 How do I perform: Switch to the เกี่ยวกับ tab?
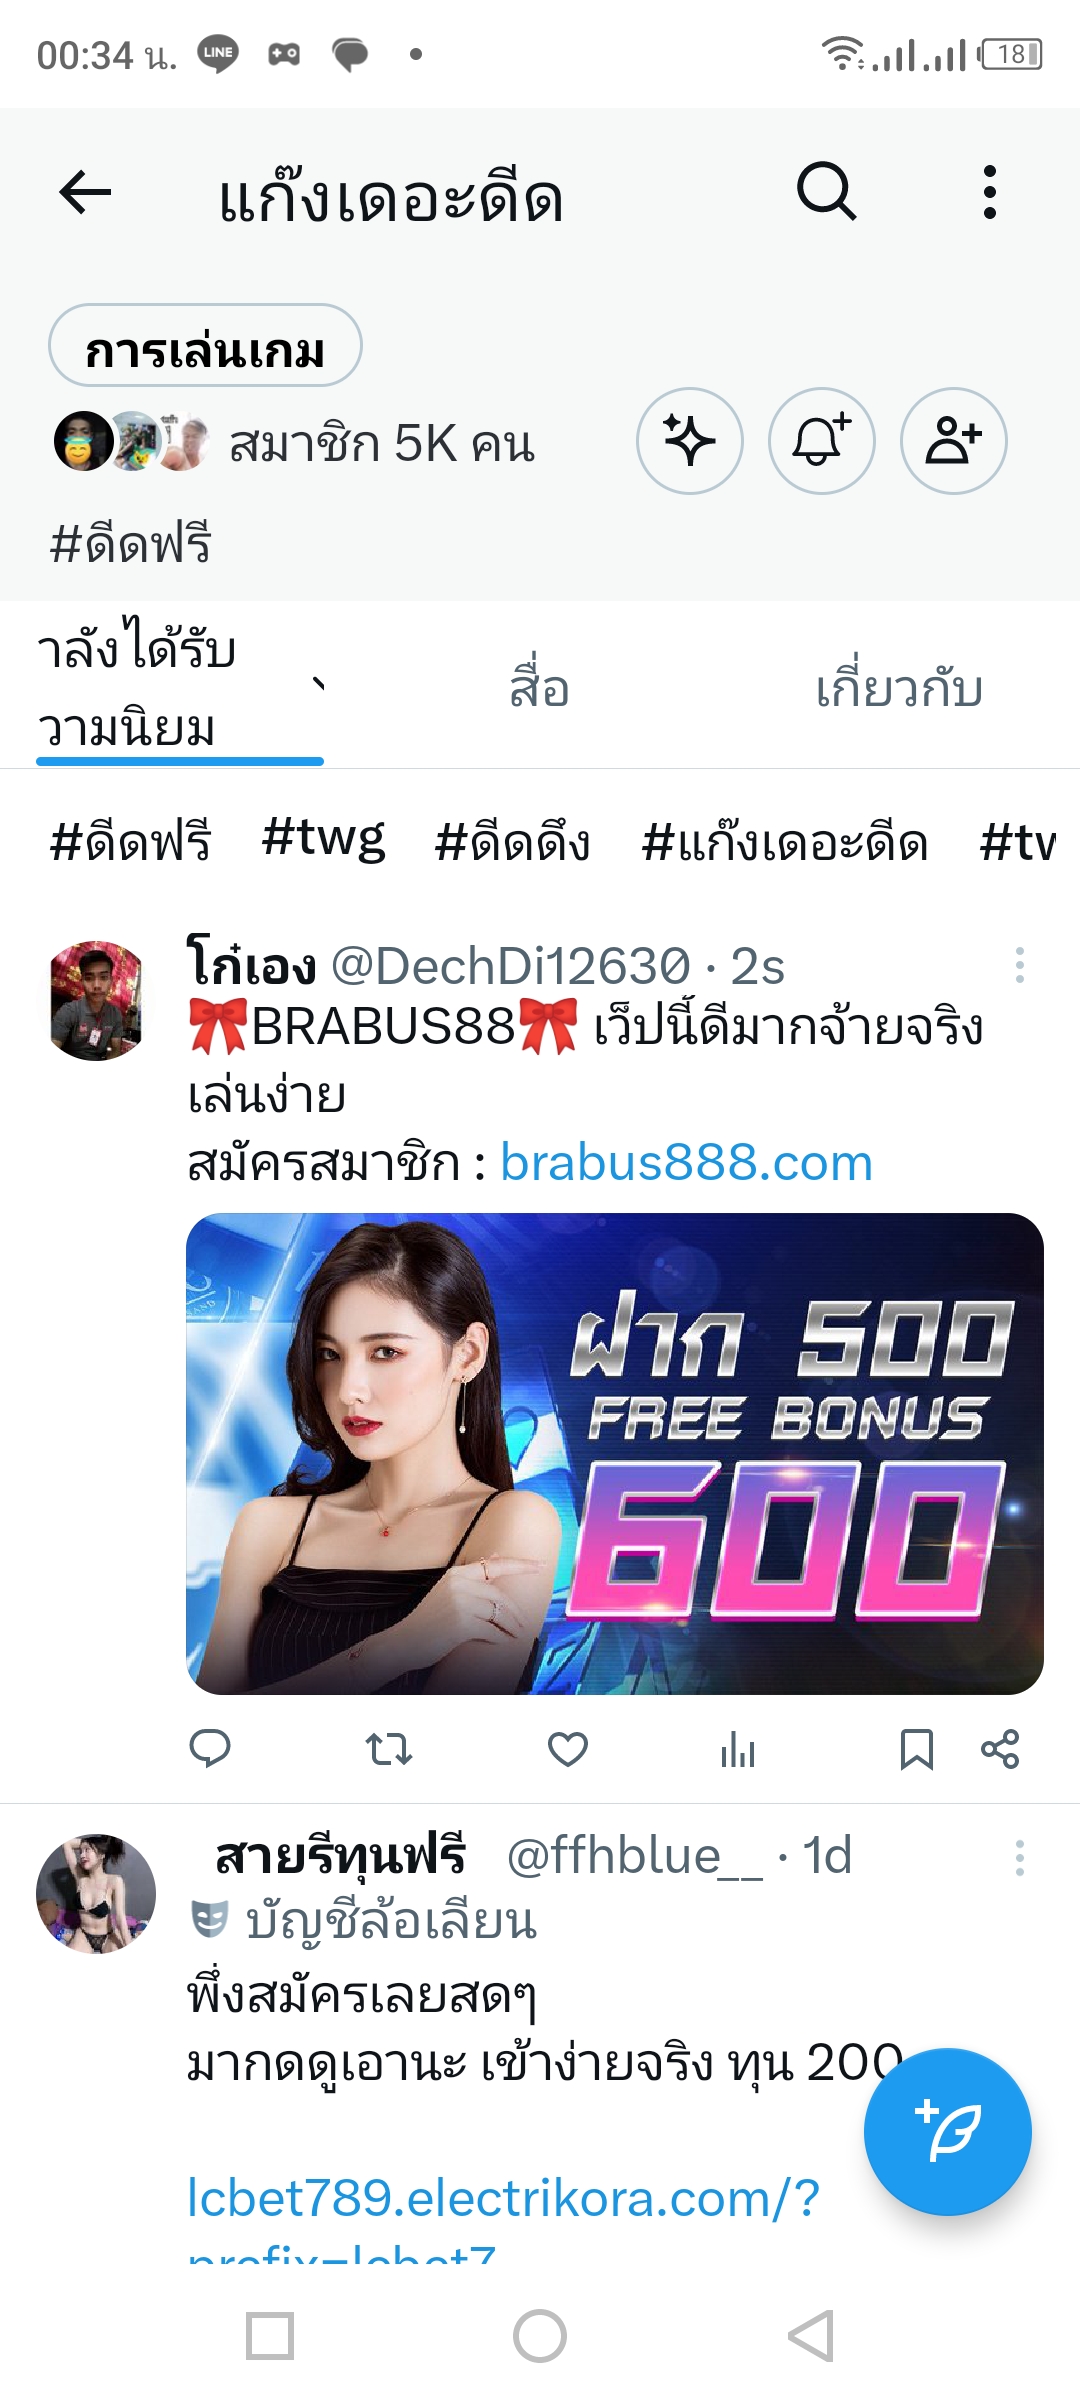[899, 690]
